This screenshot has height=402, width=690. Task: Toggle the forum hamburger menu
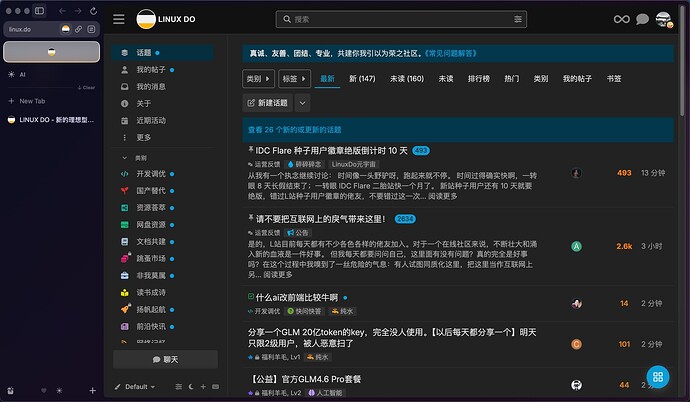tap(119, 19)
